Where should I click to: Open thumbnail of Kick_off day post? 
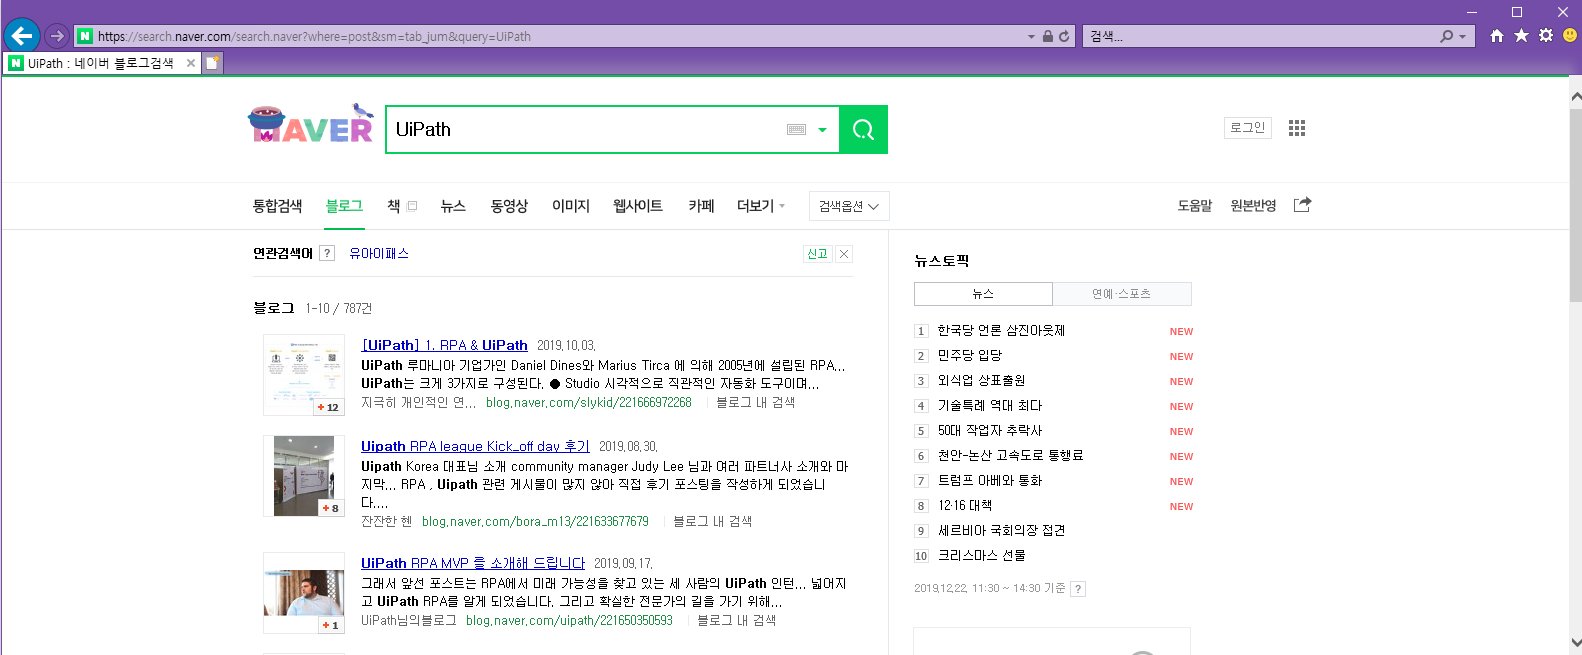click(x=304, y=476)
